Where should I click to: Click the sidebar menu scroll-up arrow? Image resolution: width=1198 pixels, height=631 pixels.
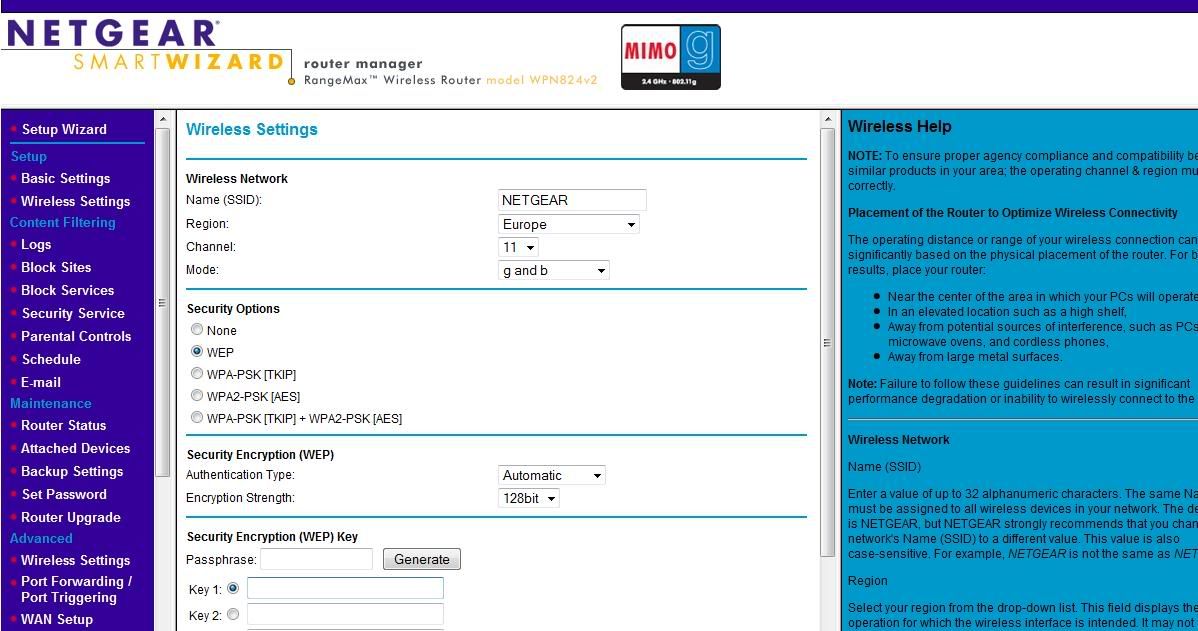coord(162,120)
